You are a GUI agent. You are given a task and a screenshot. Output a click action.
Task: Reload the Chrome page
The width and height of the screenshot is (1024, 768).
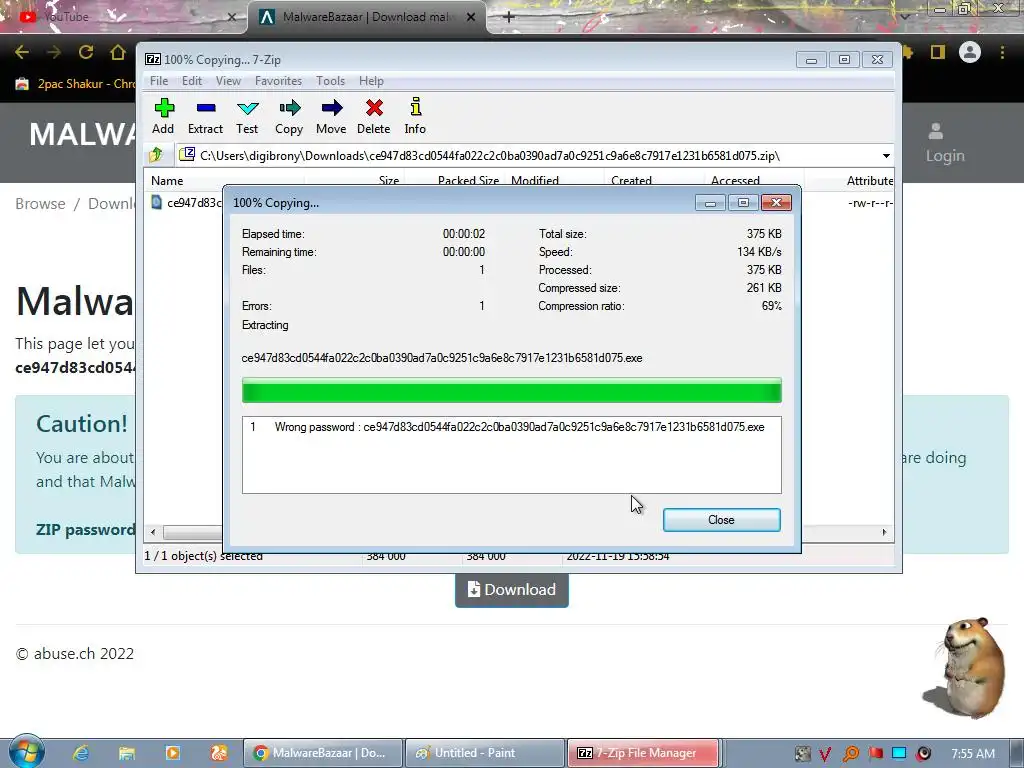click(x=86, y=53)
